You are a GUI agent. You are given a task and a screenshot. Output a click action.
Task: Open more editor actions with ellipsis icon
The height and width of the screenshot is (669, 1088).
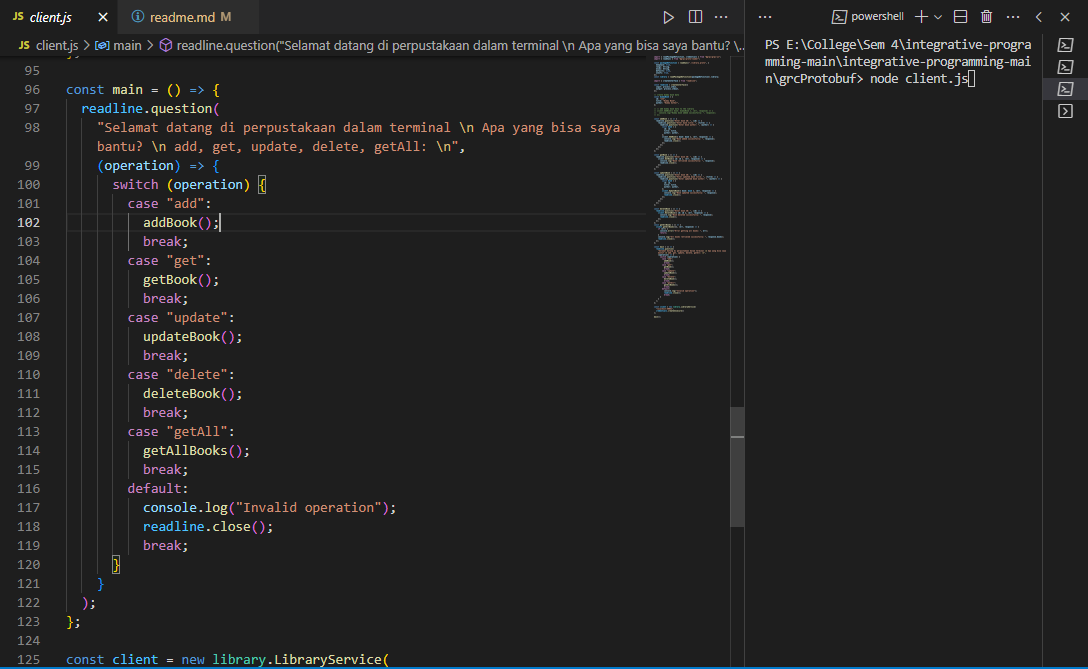pos(722,16)
